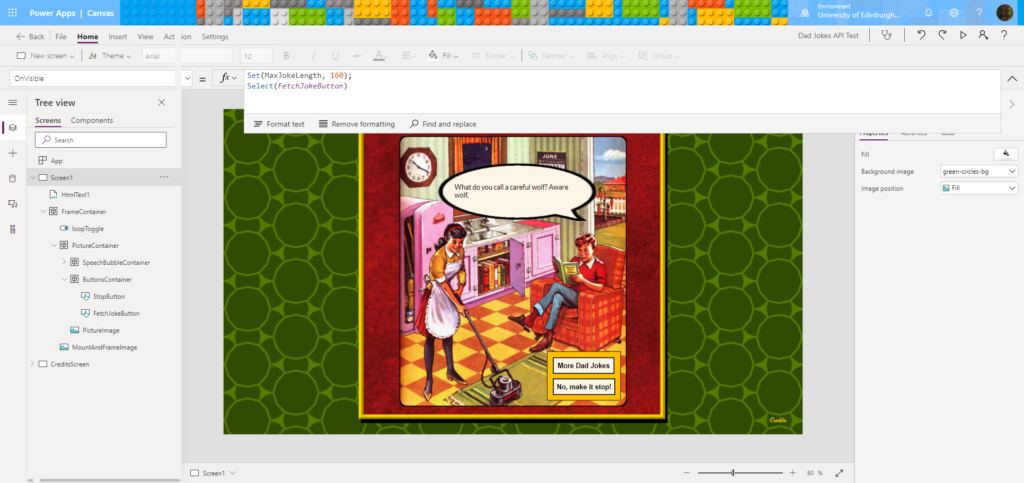Viewport: 1024px width, 483px height.
Task: Open the Insert menu
Action: (x=118, y=36)
